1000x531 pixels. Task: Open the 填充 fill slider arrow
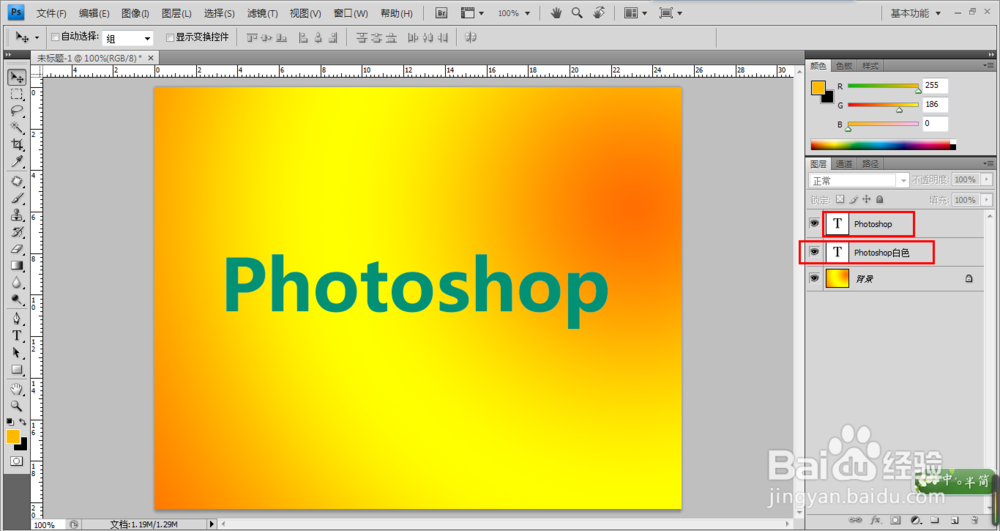pyautogui.click(x=987, y=200)
